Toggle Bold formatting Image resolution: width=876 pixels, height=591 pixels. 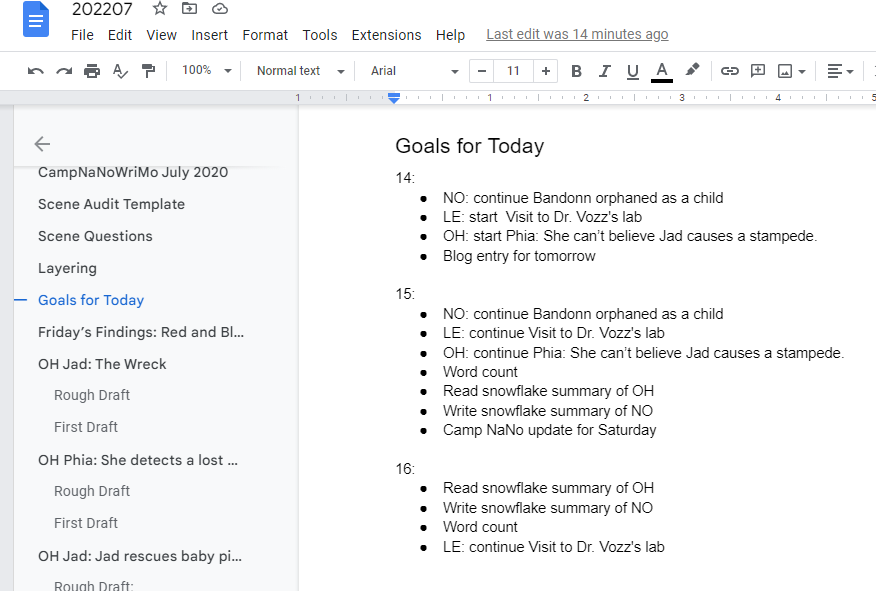click(x=576, y=71)
